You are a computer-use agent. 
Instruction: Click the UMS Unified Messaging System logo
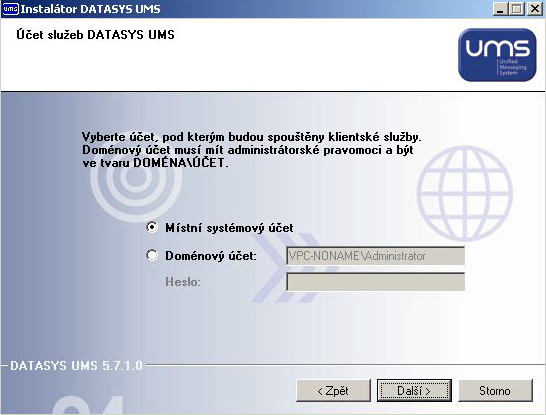tap(497, 55)
